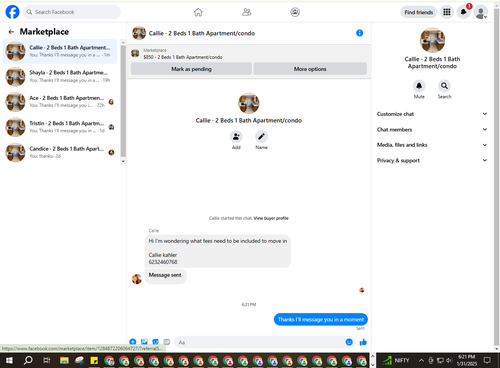Open the Windows taskbar search

28,360
